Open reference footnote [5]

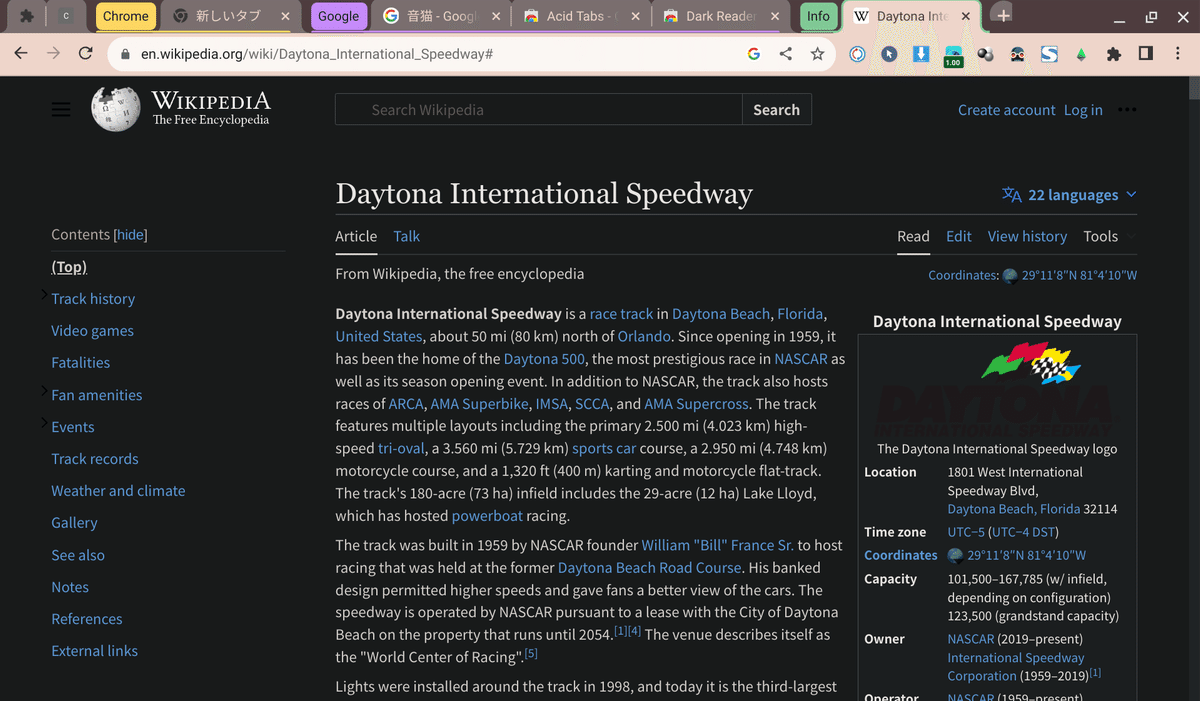[531, 653]
